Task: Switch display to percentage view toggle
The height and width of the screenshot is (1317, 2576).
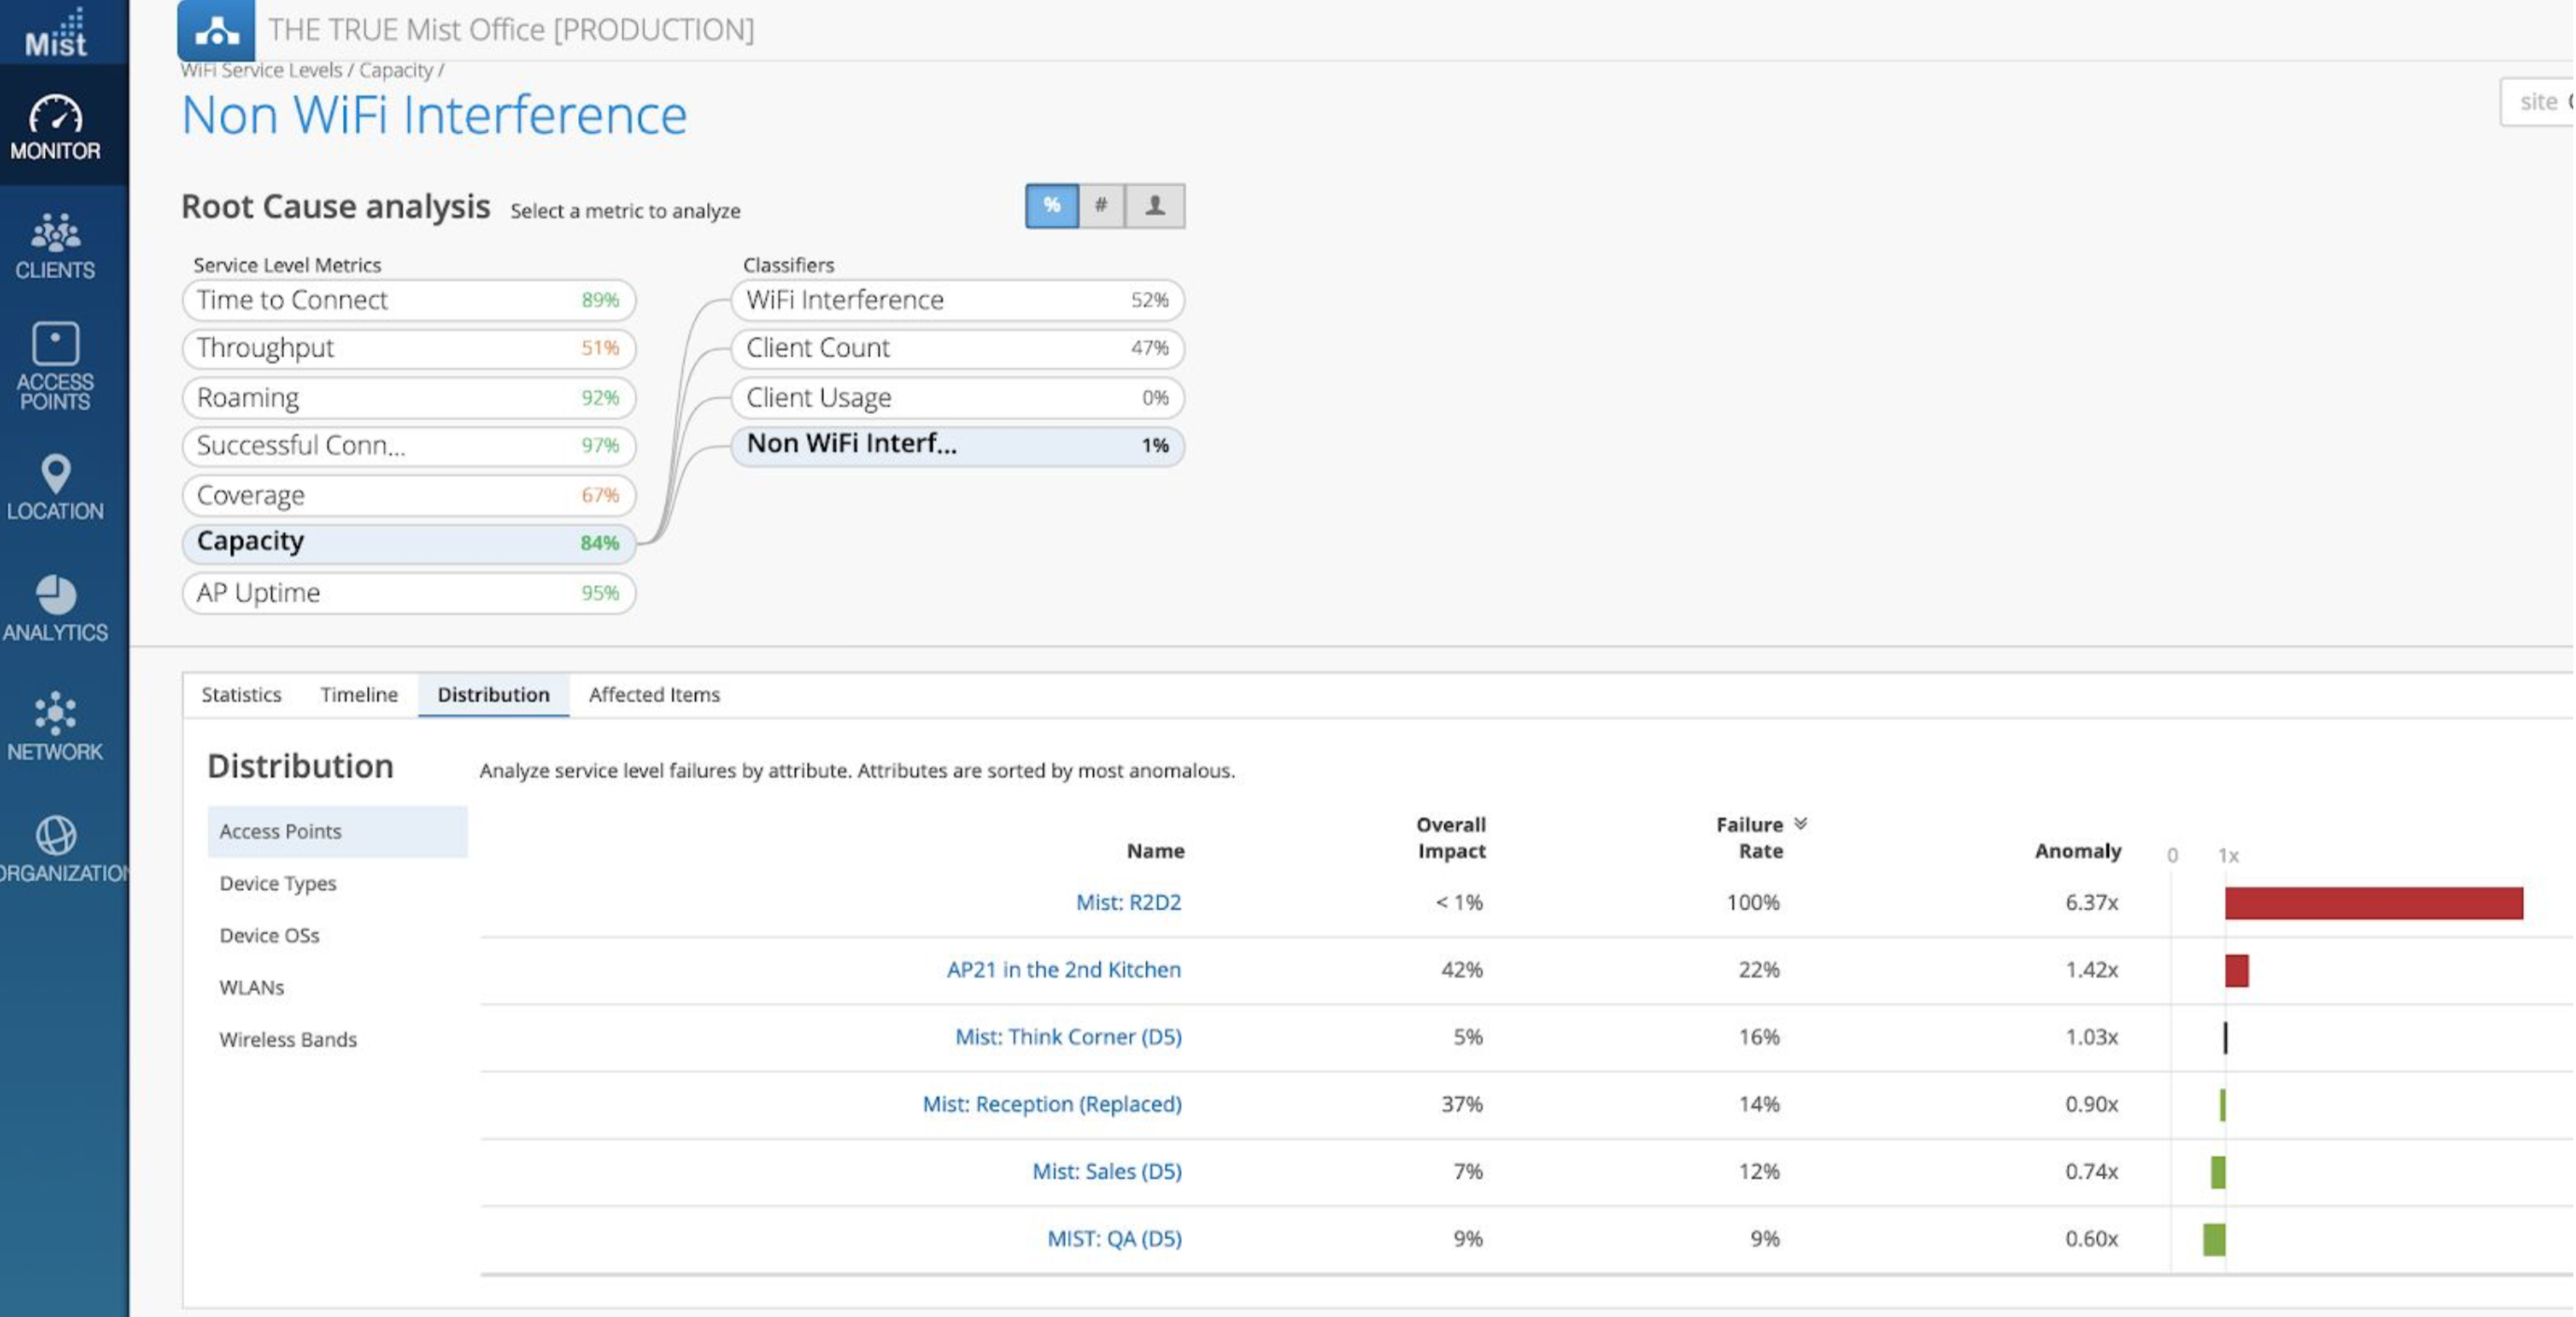Action: 1051,206
